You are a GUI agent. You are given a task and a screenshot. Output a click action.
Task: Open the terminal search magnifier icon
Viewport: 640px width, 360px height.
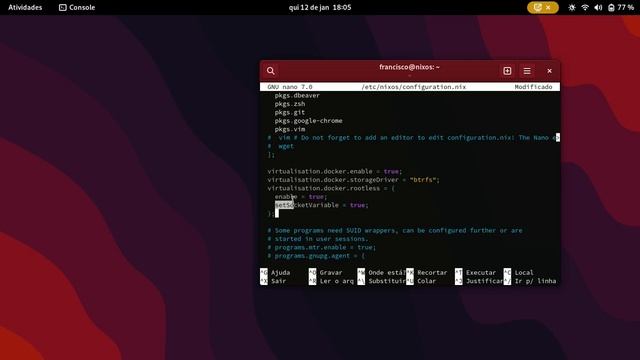point(271,71)
